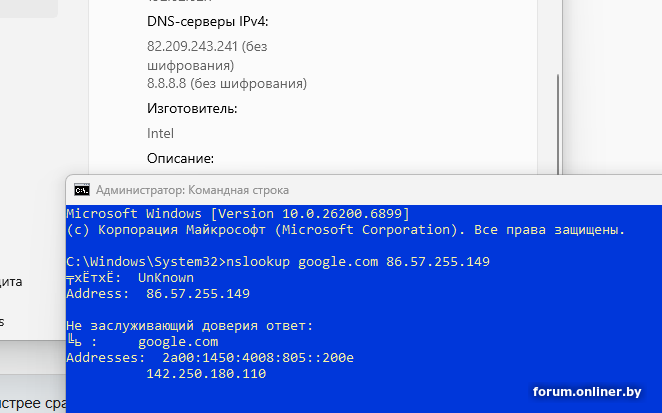The width and height of the screenshot is (662, 413).
Task: Click the 'Microsoft Windows [Version 10.0.26200.6899]' line
Action: 237,213
